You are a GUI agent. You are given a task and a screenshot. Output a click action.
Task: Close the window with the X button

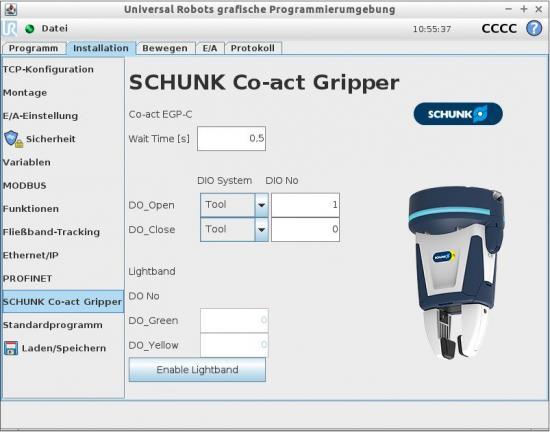point(539,9)
